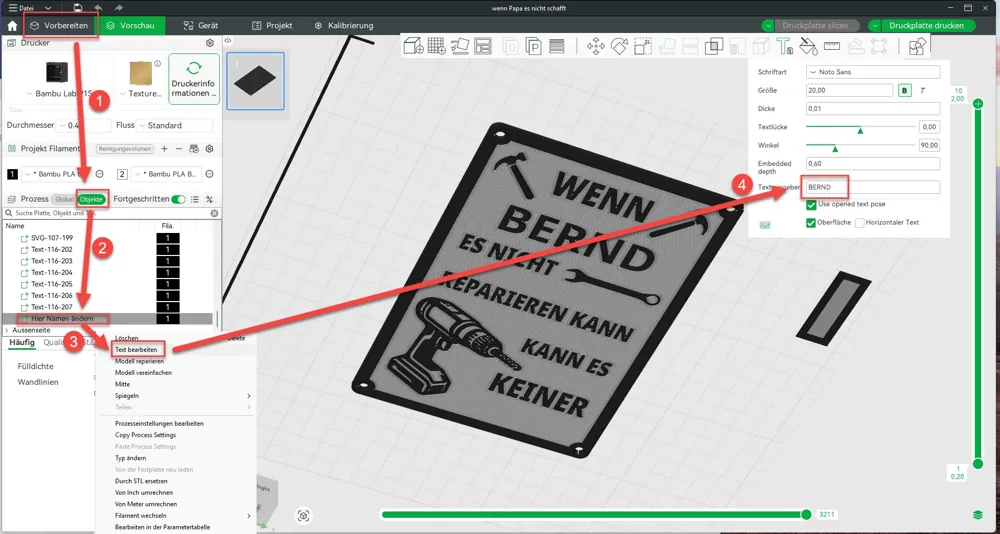
Task: Click the Redo arrow in title bar
Action: (119, 8)
